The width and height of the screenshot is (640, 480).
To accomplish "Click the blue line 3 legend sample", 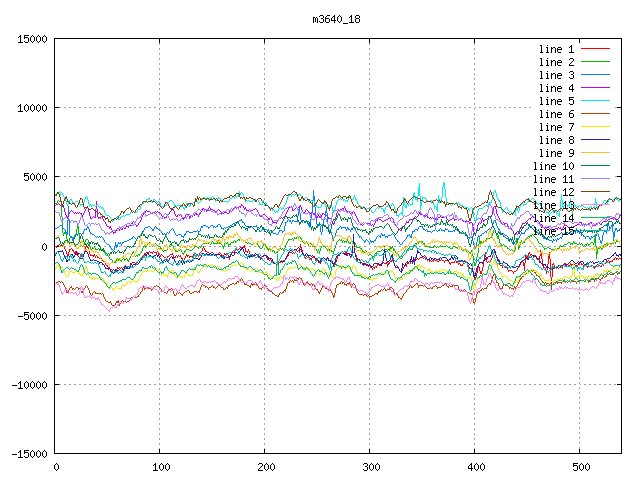I will pyautogui.click(x=595, y=75).
